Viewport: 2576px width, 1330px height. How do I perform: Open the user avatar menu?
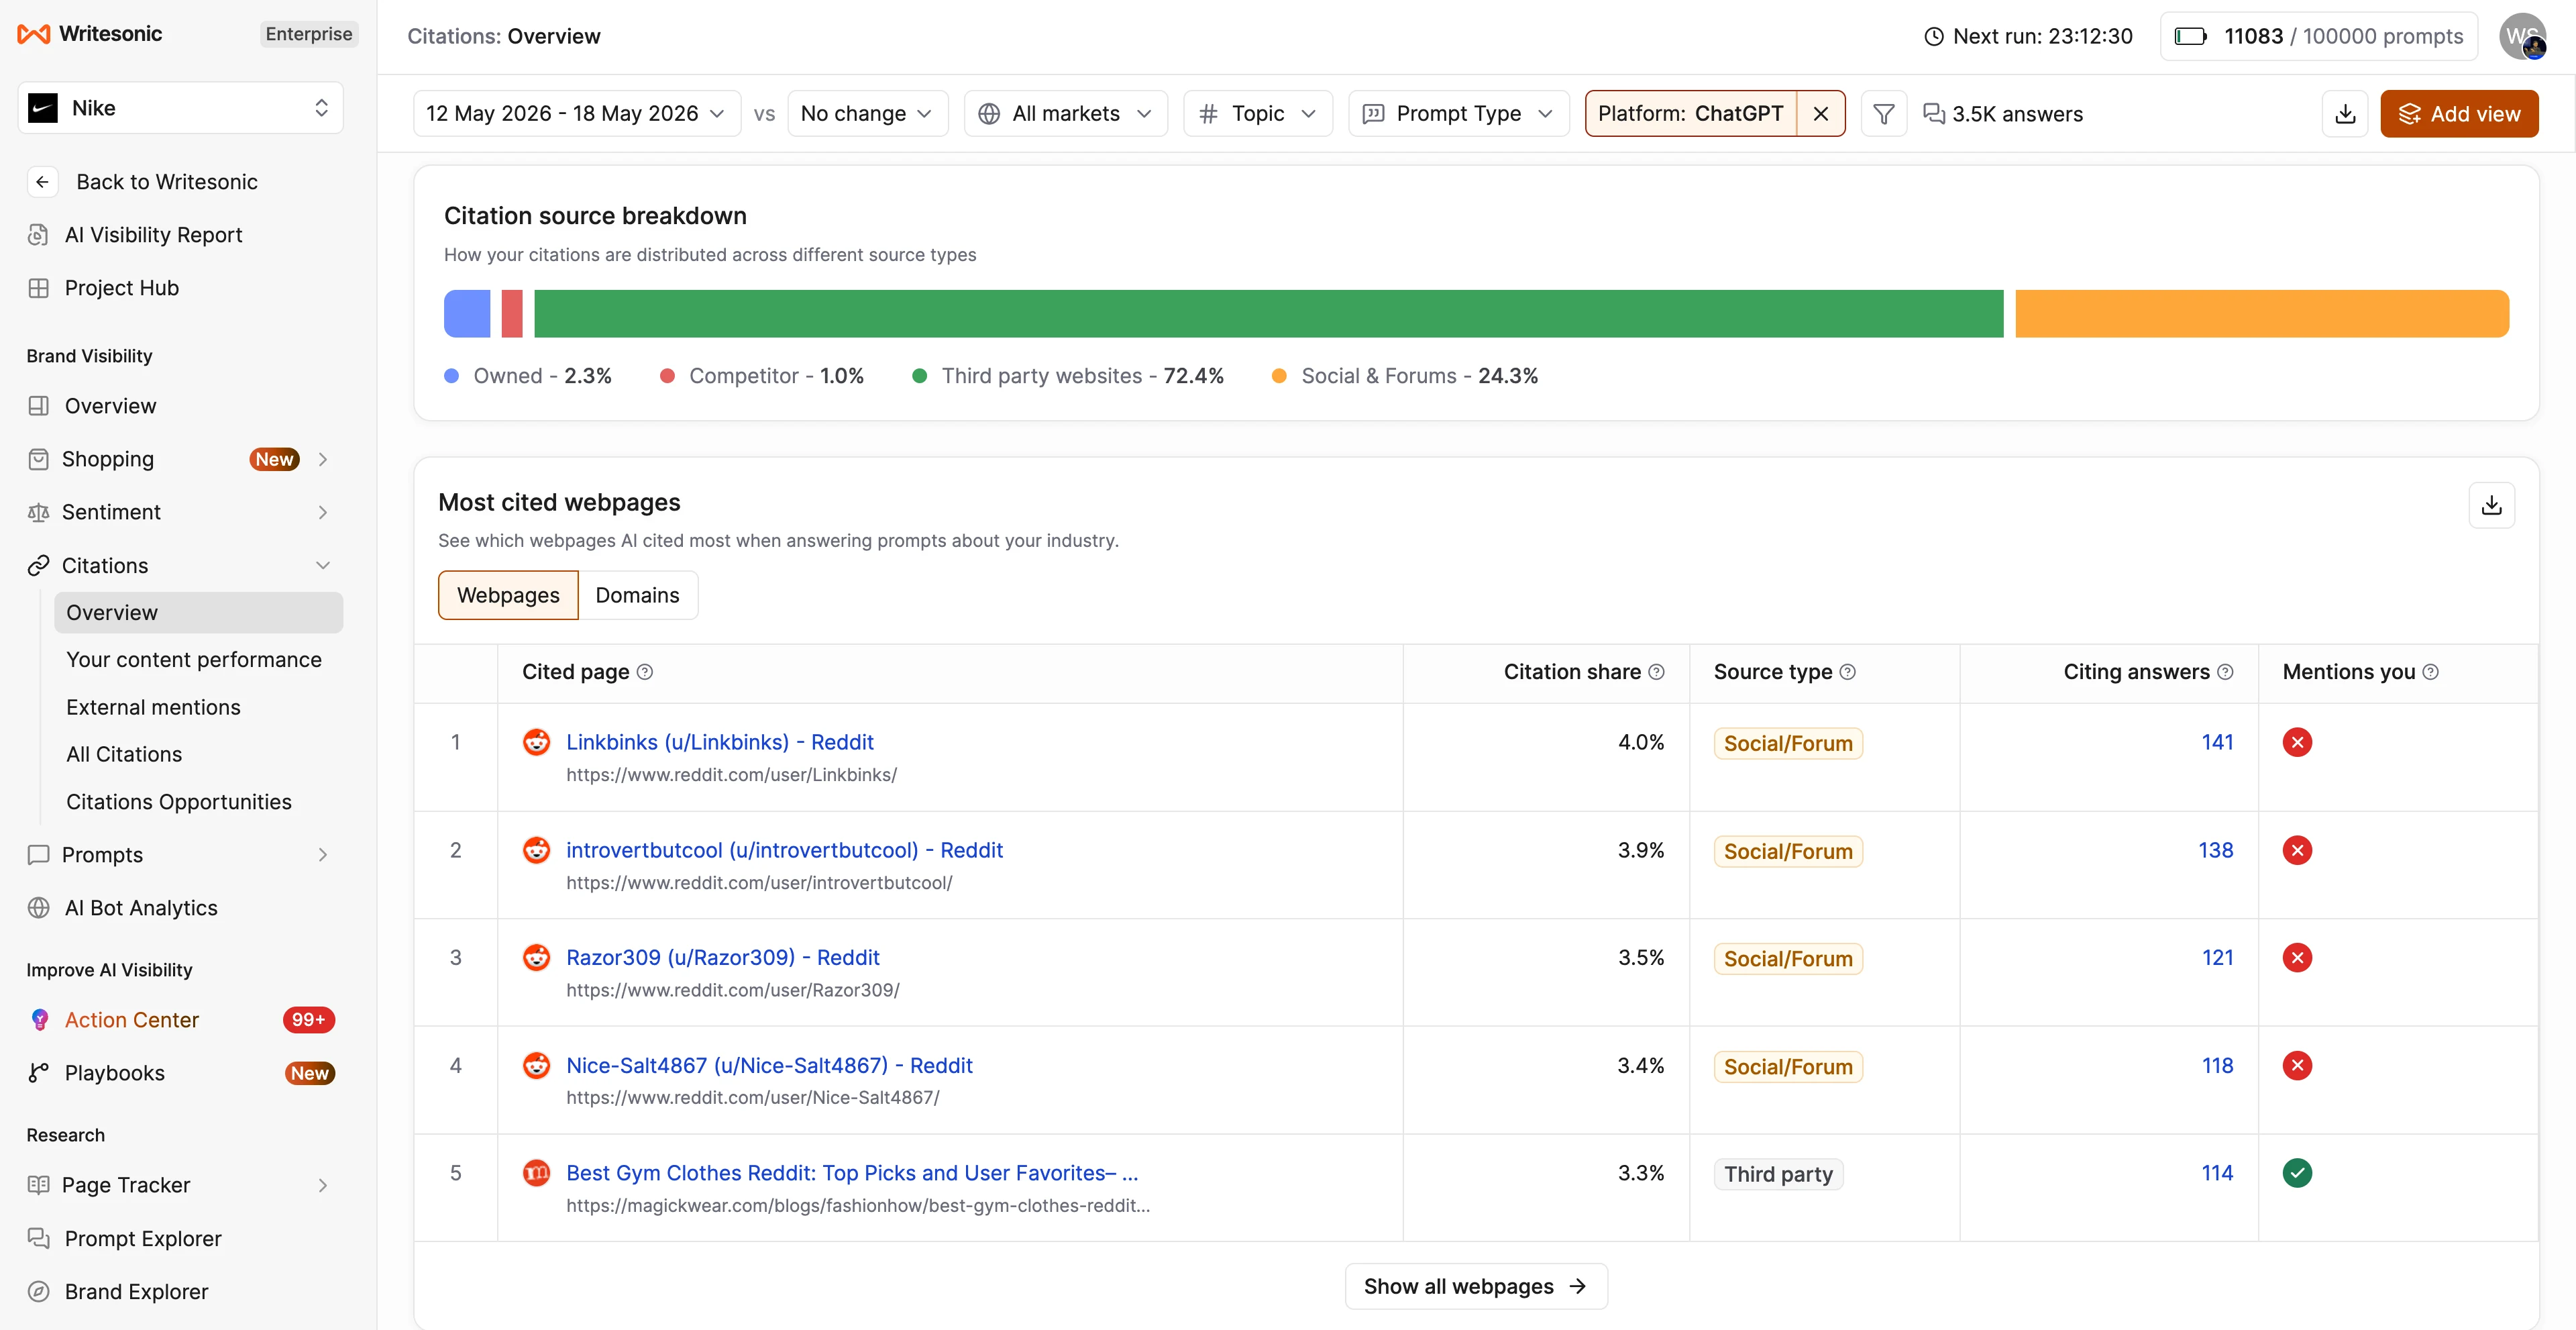(2523, 36)
